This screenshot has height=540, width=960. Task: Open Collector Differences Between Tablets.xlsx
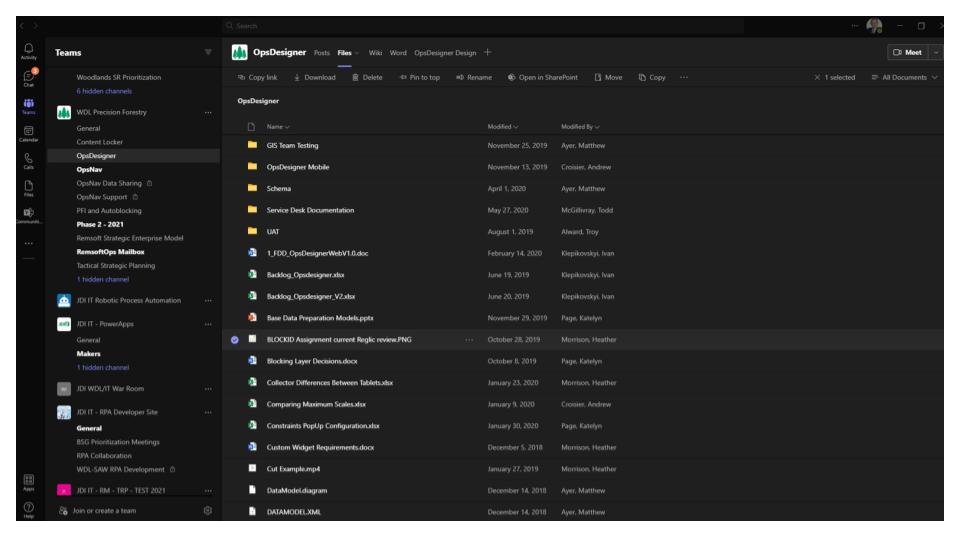point(330,383)
